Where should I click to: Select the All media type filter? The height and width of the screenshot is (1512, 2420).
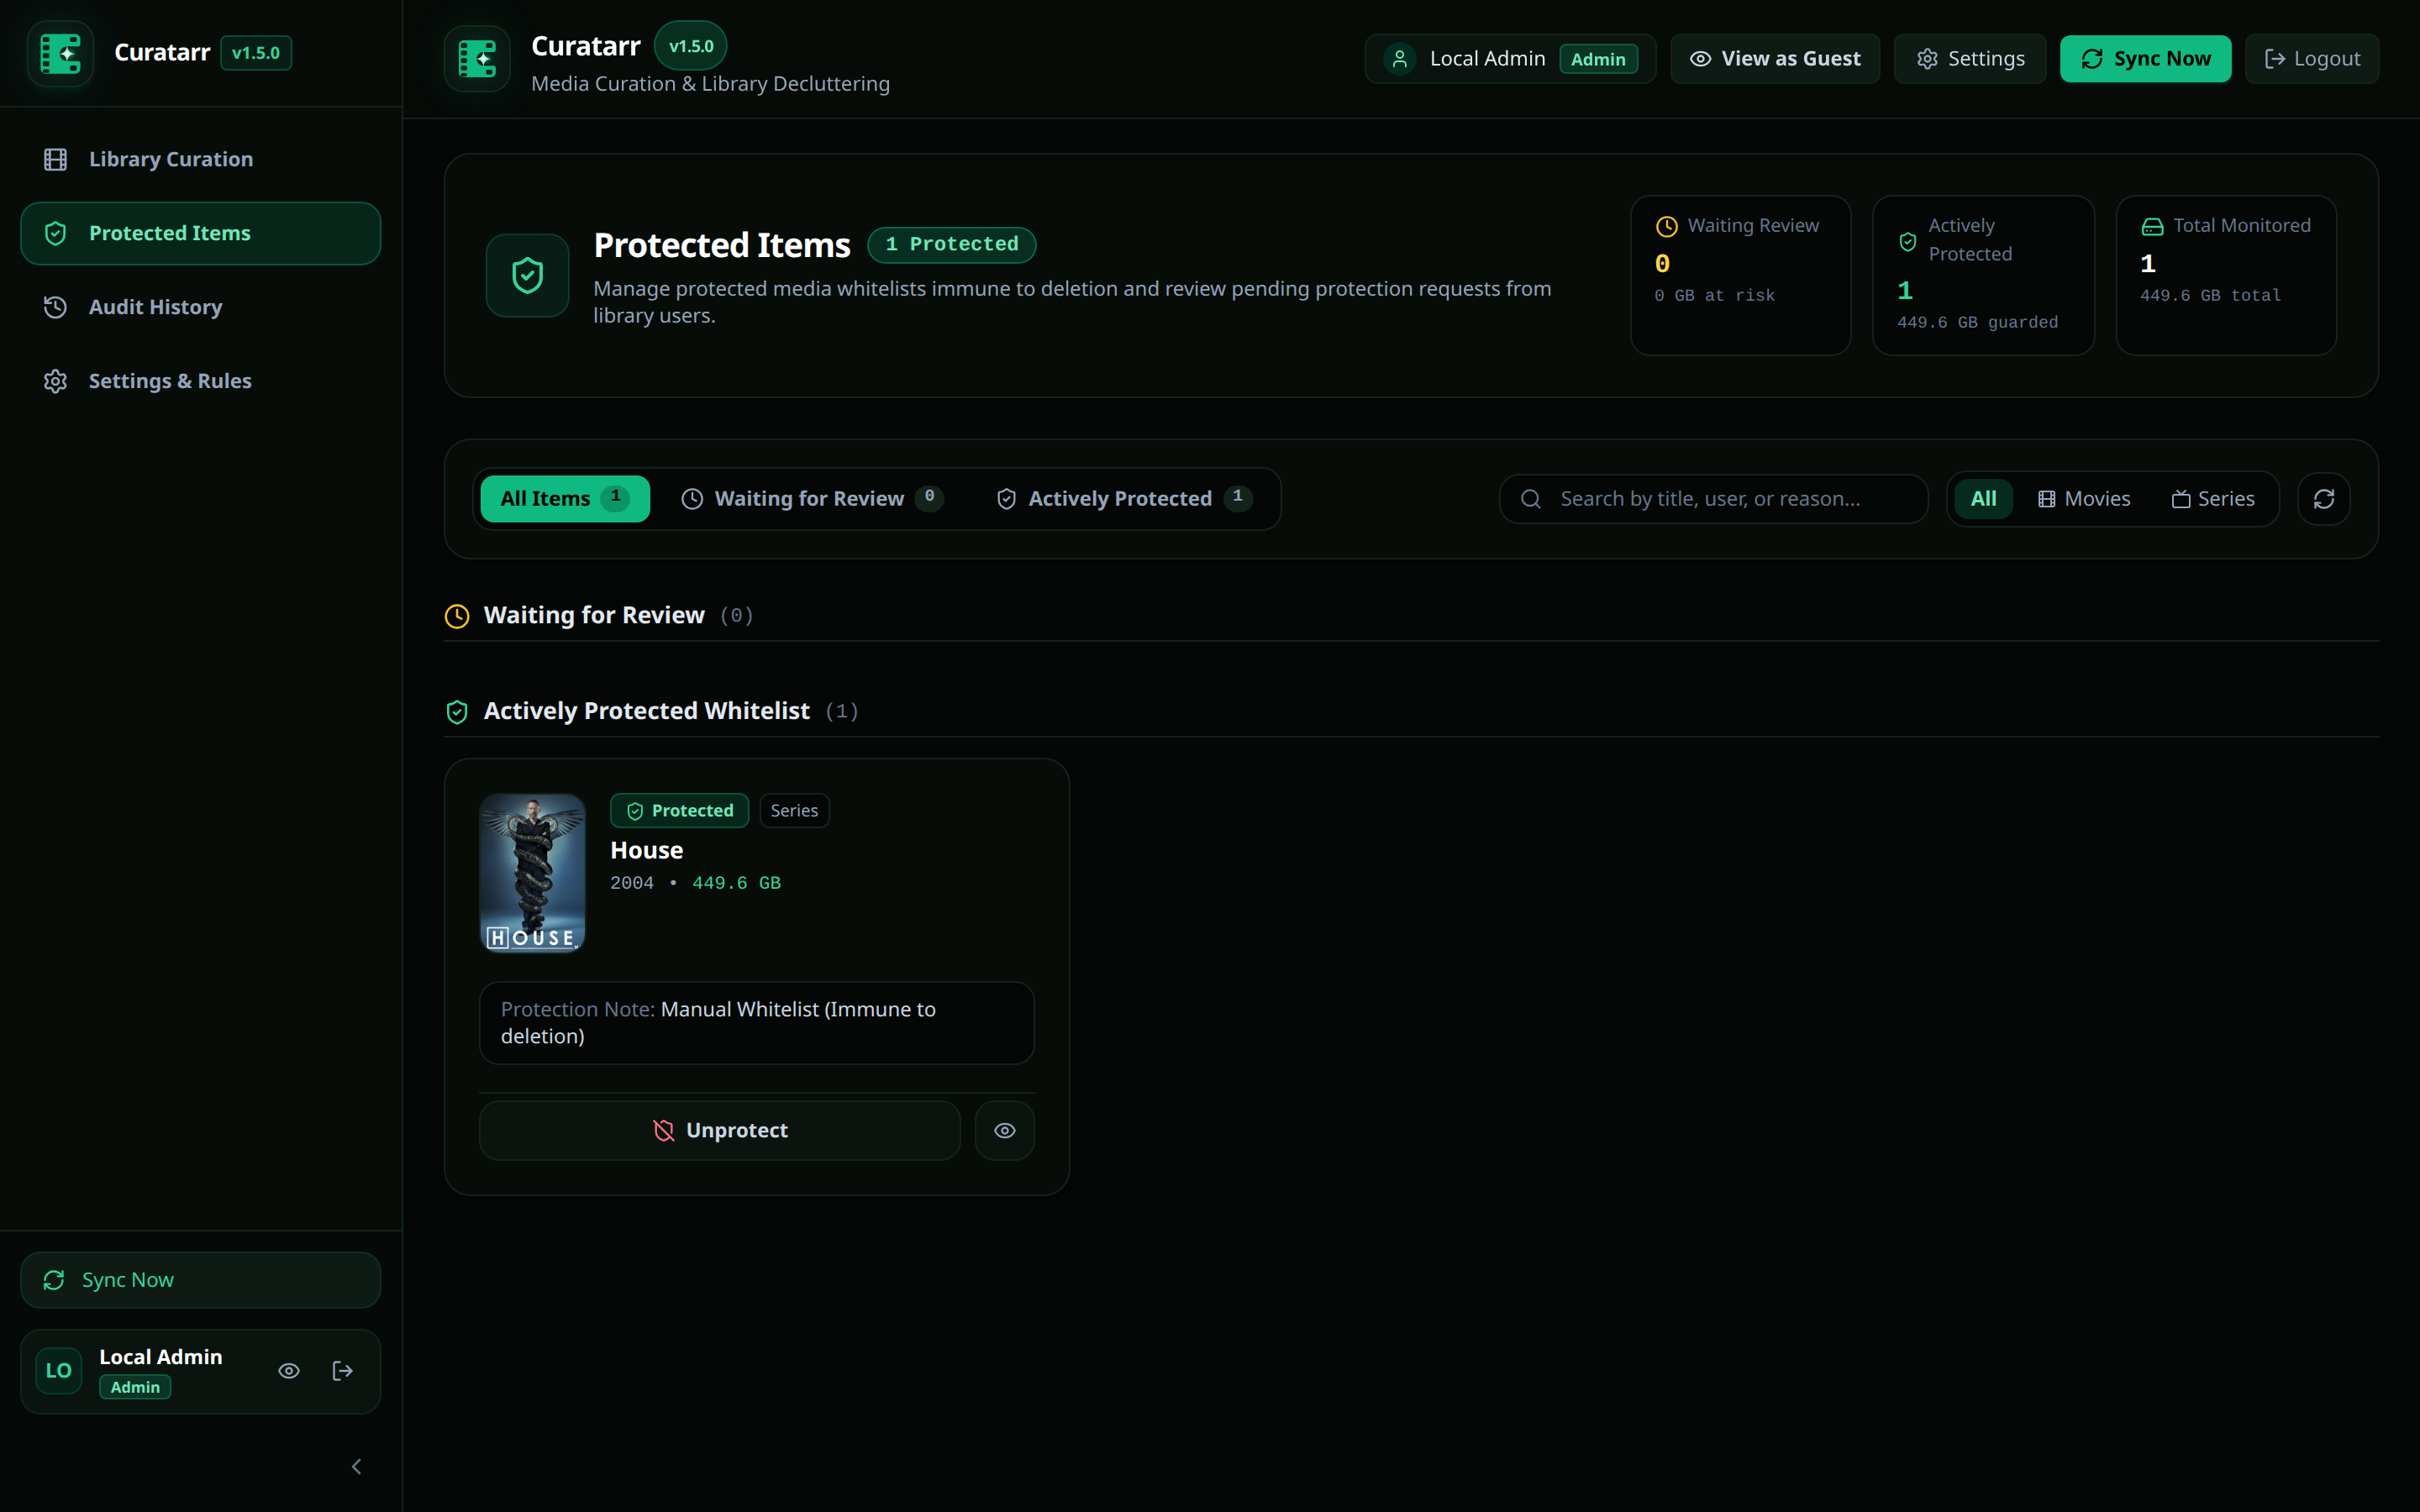click(1984, 499)
